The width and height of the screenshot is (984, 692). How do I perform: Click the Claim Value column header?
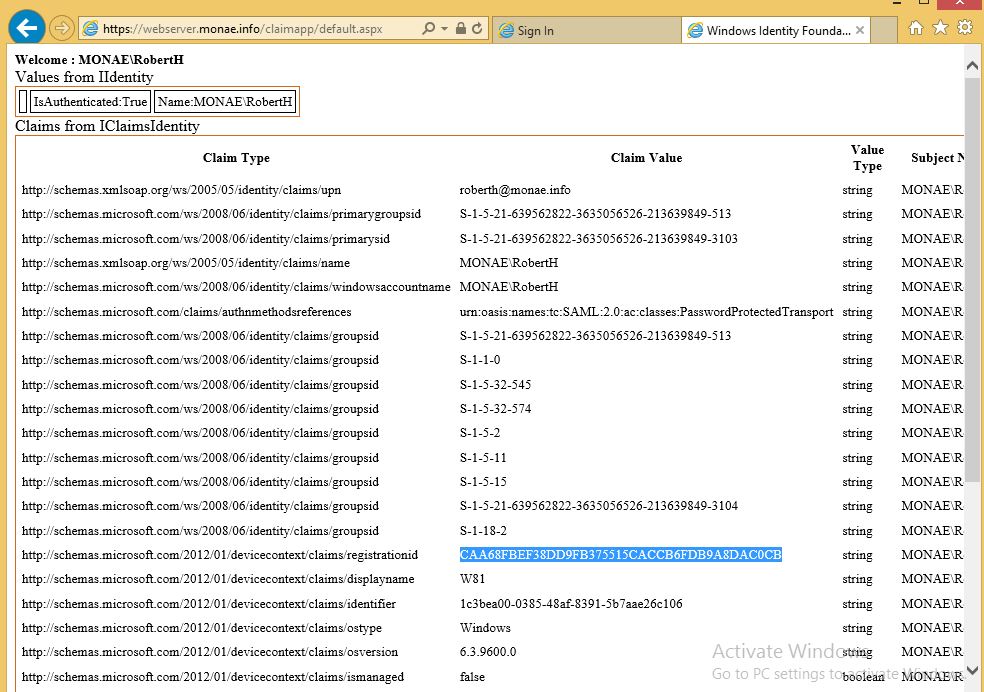[x=646, y=158]
